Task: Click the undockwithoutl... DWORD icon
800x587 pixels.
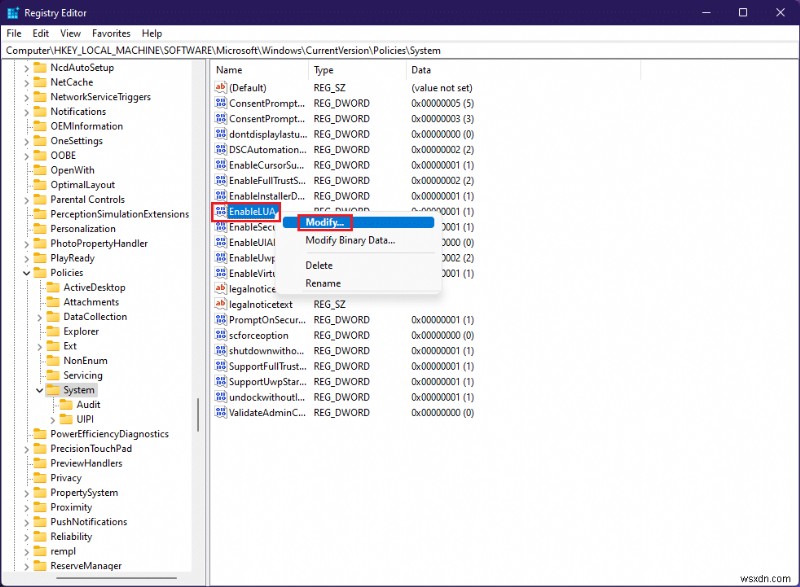Action: 220,397
